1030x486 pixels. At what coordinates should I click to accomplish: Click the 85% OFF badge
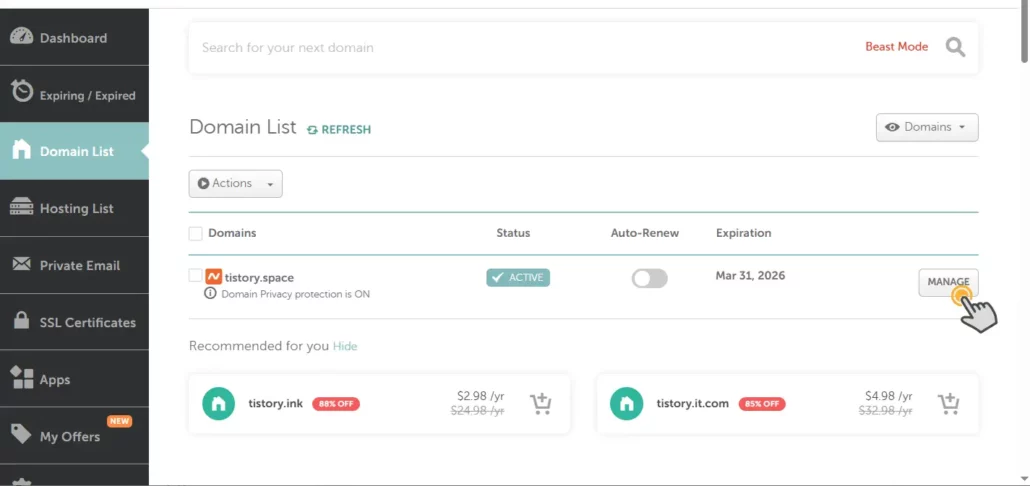(762, 404)
